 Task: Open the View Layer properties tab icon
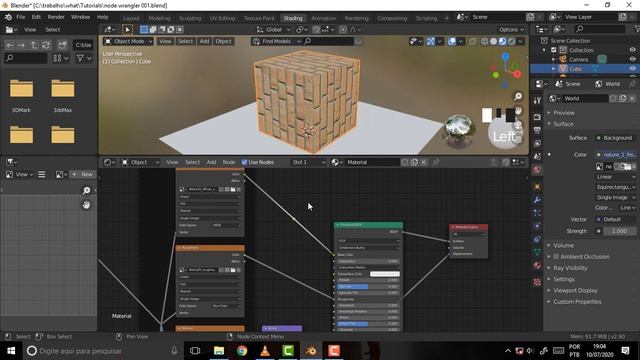(537, 143)
